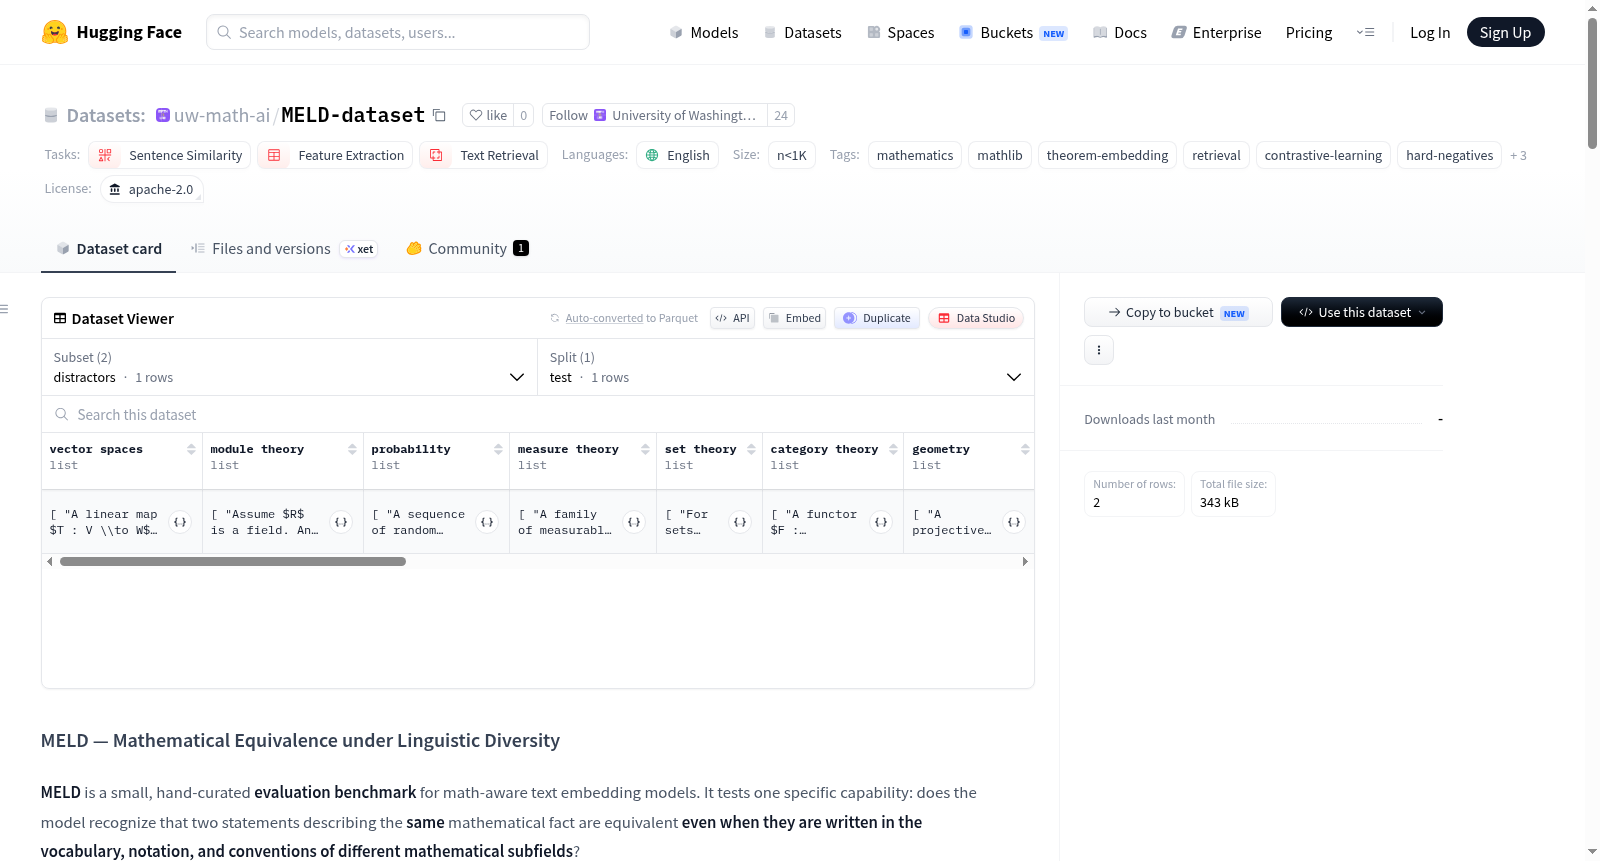The height and width of the screenshot is (861, 1600).
Task: Sort by the measure theory column
Action: coord(645,450)
